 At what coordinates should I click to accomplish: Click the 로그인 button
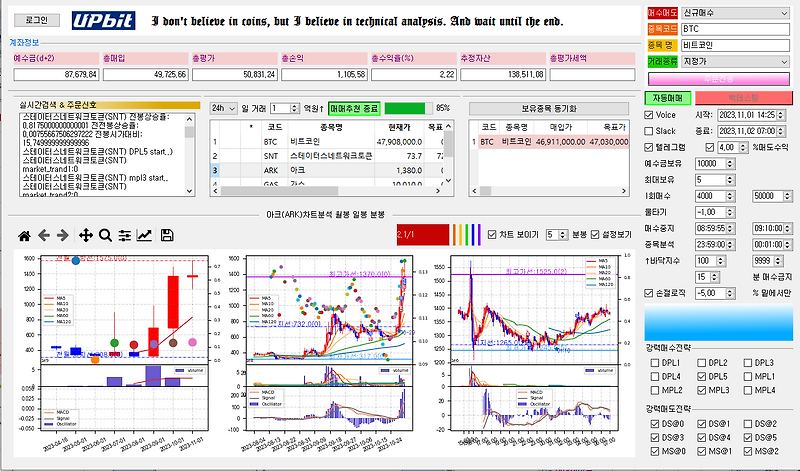37,20
